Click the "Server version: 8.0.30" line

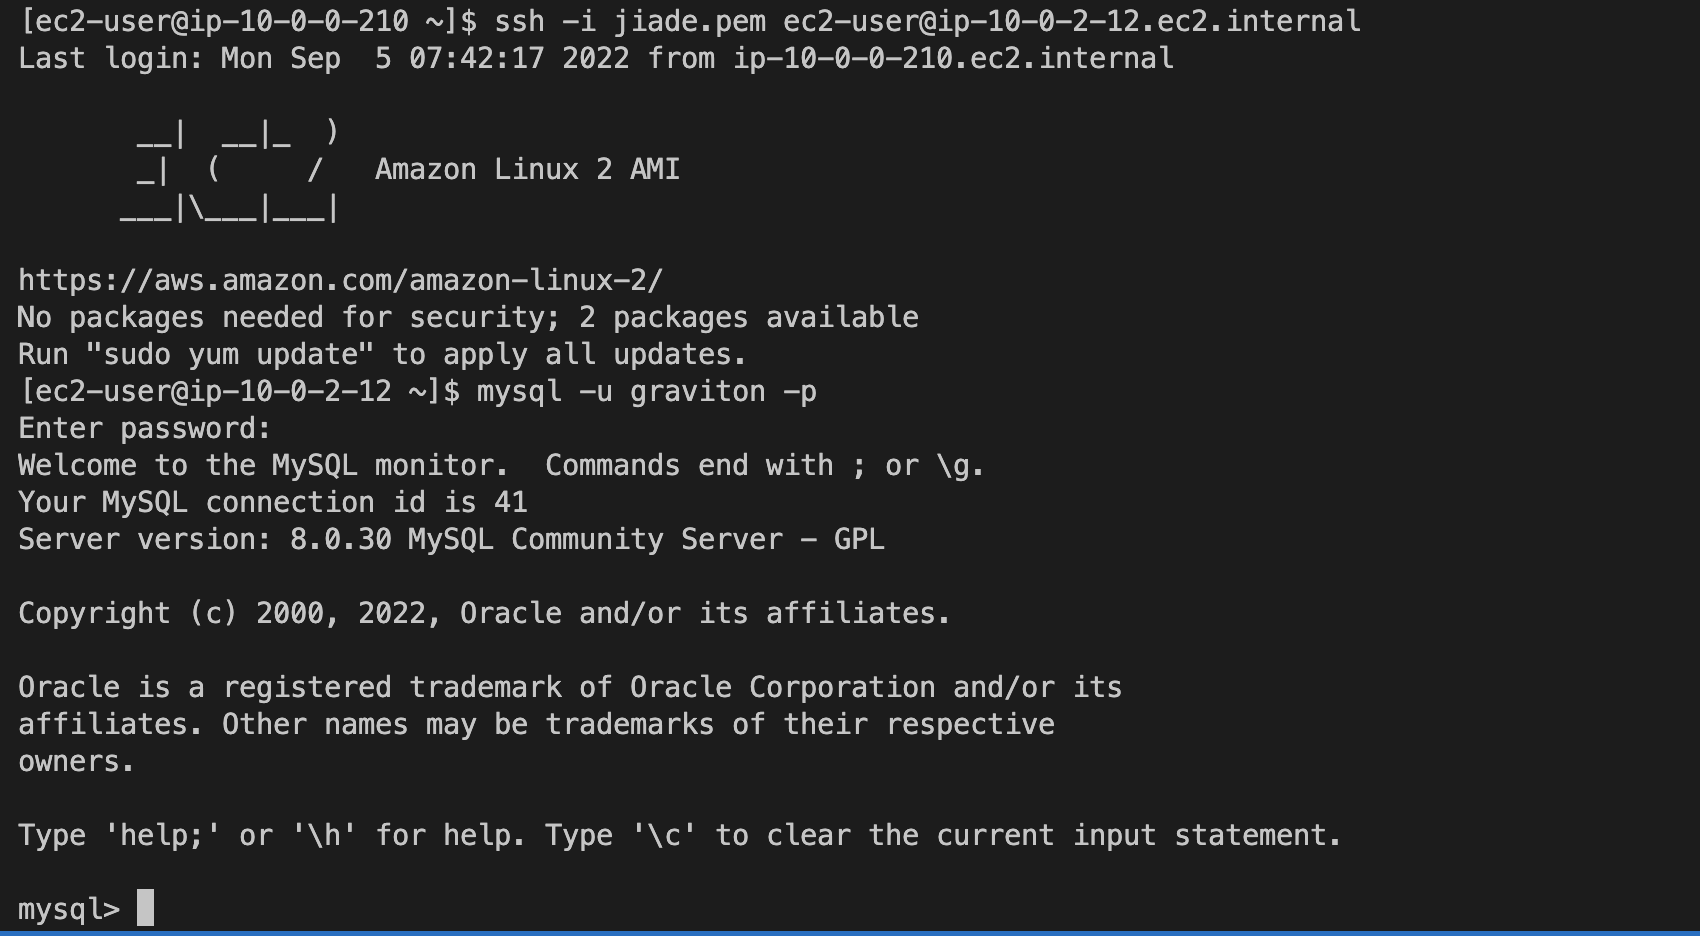(x=450, y=539)
